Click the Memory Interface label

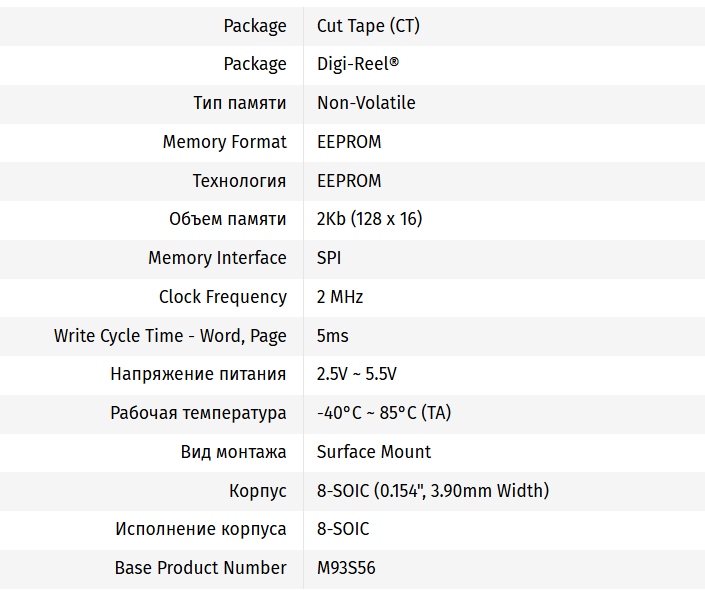(217, 258)
